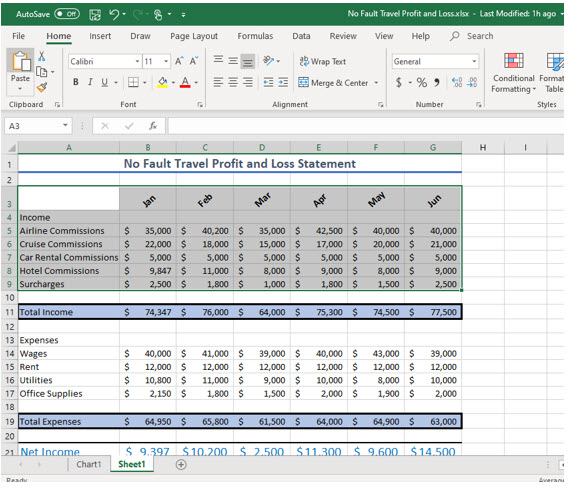Click the Center text alignment icon
The width and height of the screenshot is (570, 494).
233,82
